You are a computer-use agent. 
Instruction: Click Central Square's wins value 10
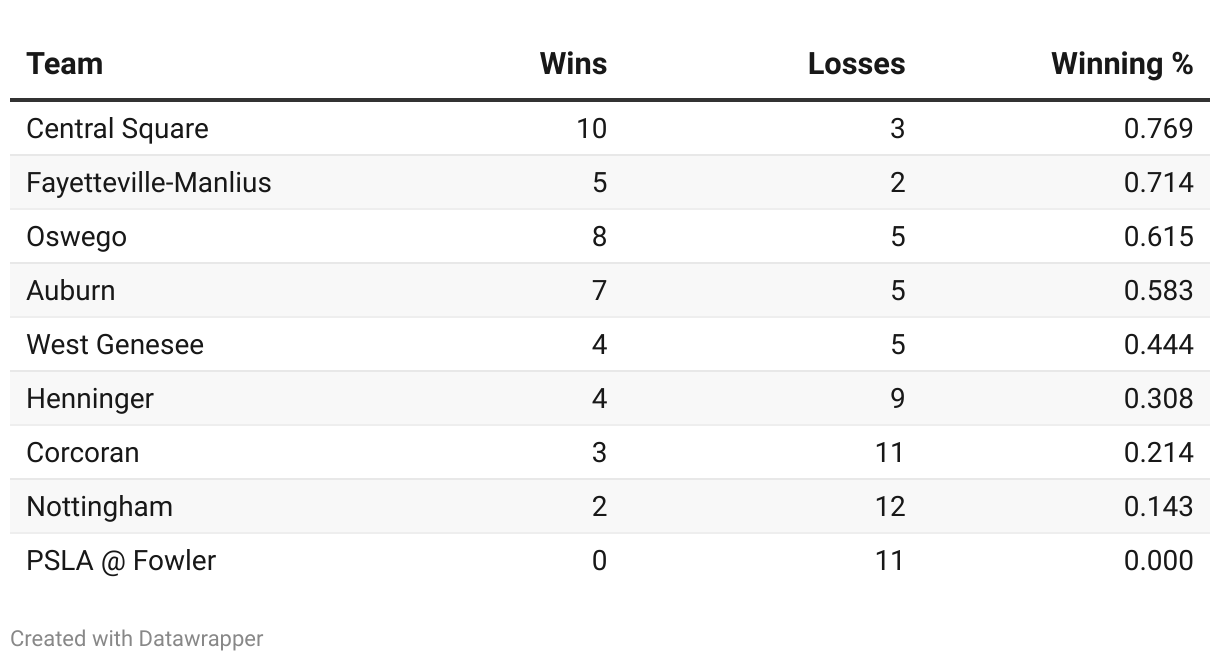(x=591, y=129)
